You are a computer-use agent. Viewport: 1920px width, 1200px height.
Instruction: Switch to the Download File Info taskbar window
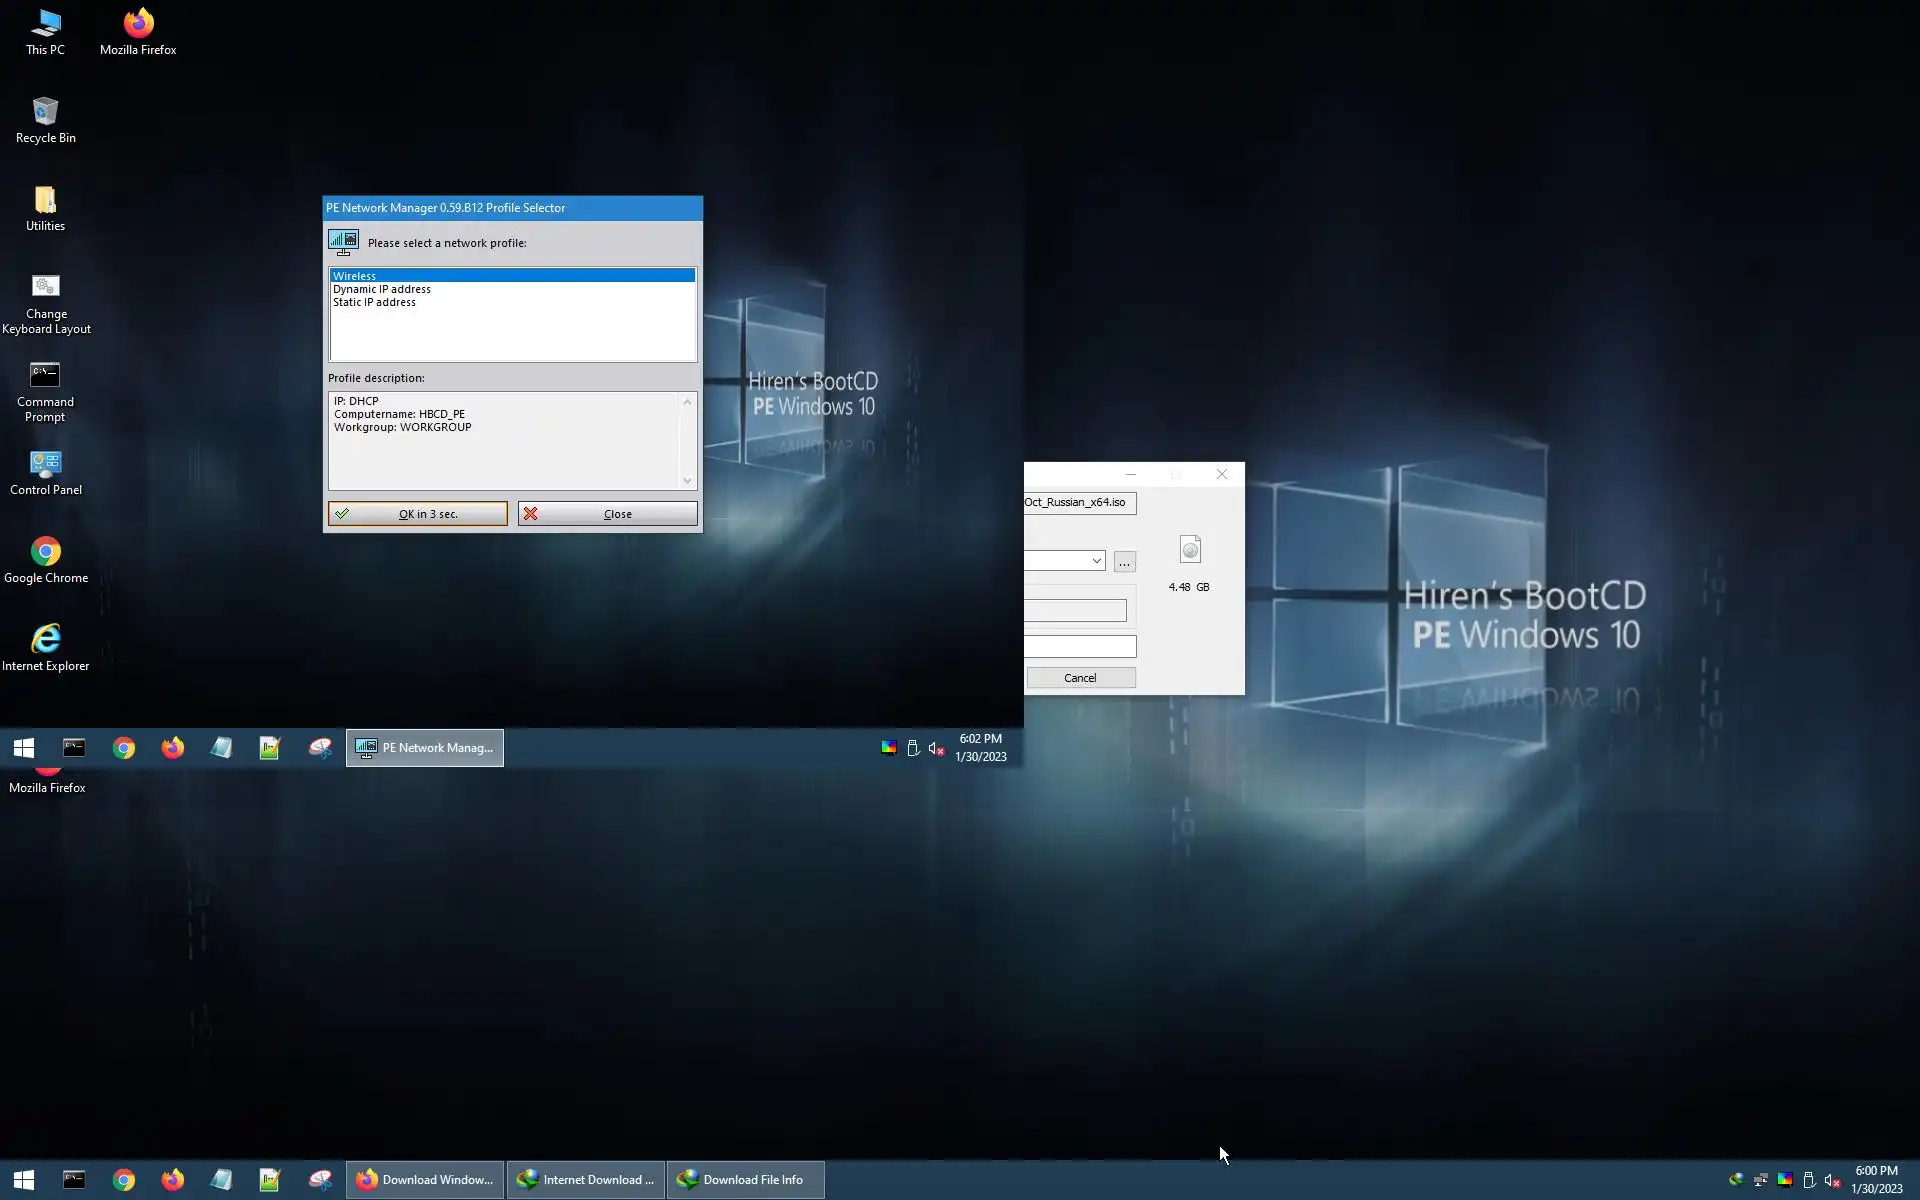pos(745,1180)
